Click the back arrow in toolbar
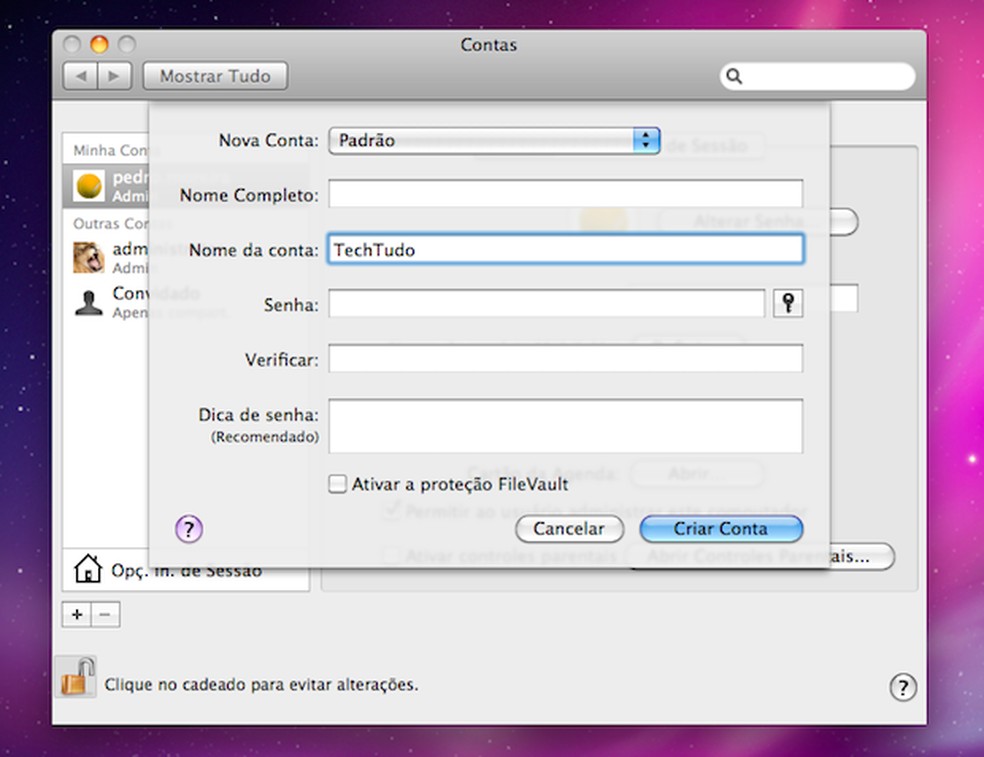 (81, 77)
